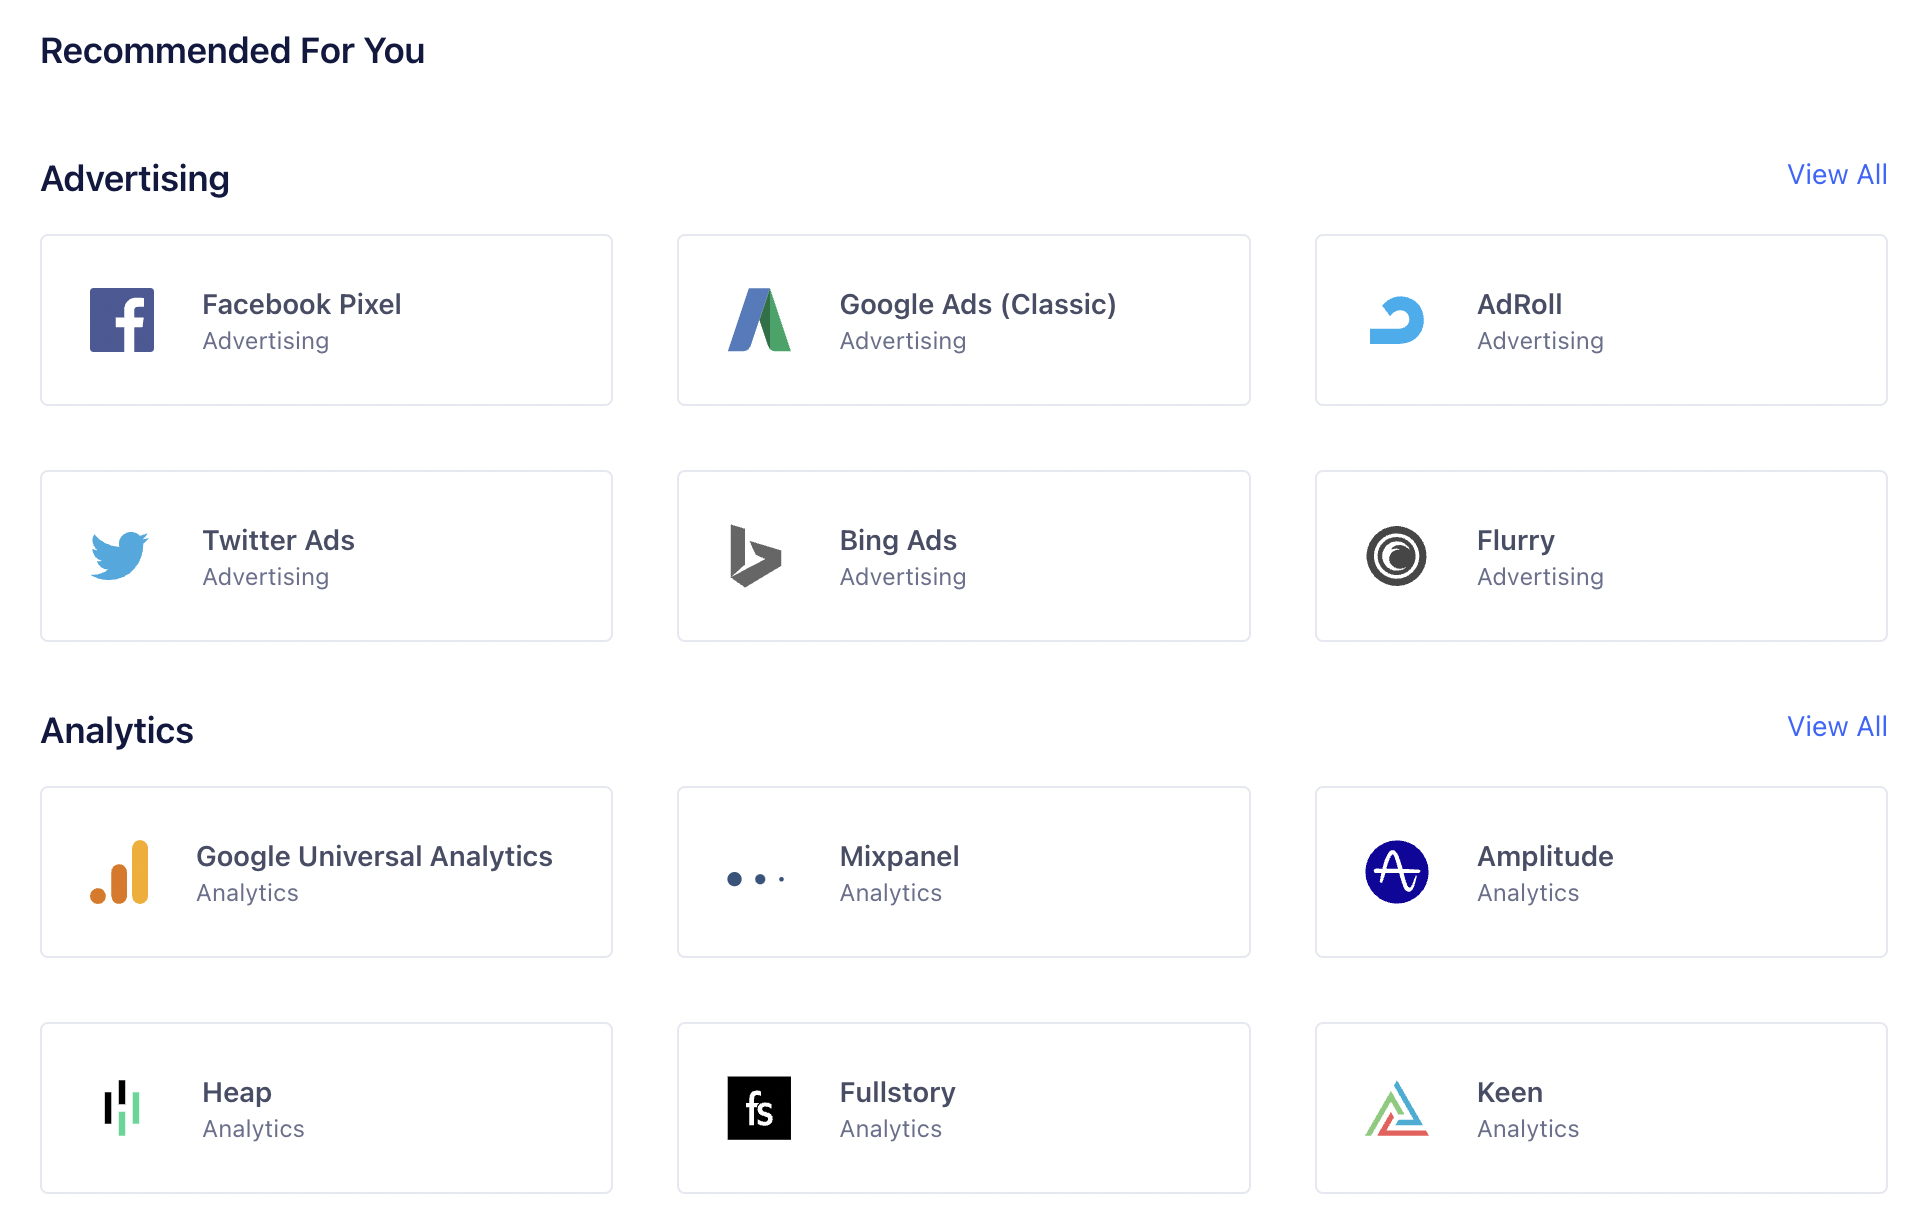The image size is (1930, 1232).
Task: Open Google Universal Analytics title text
Action: tap(374, 856)
